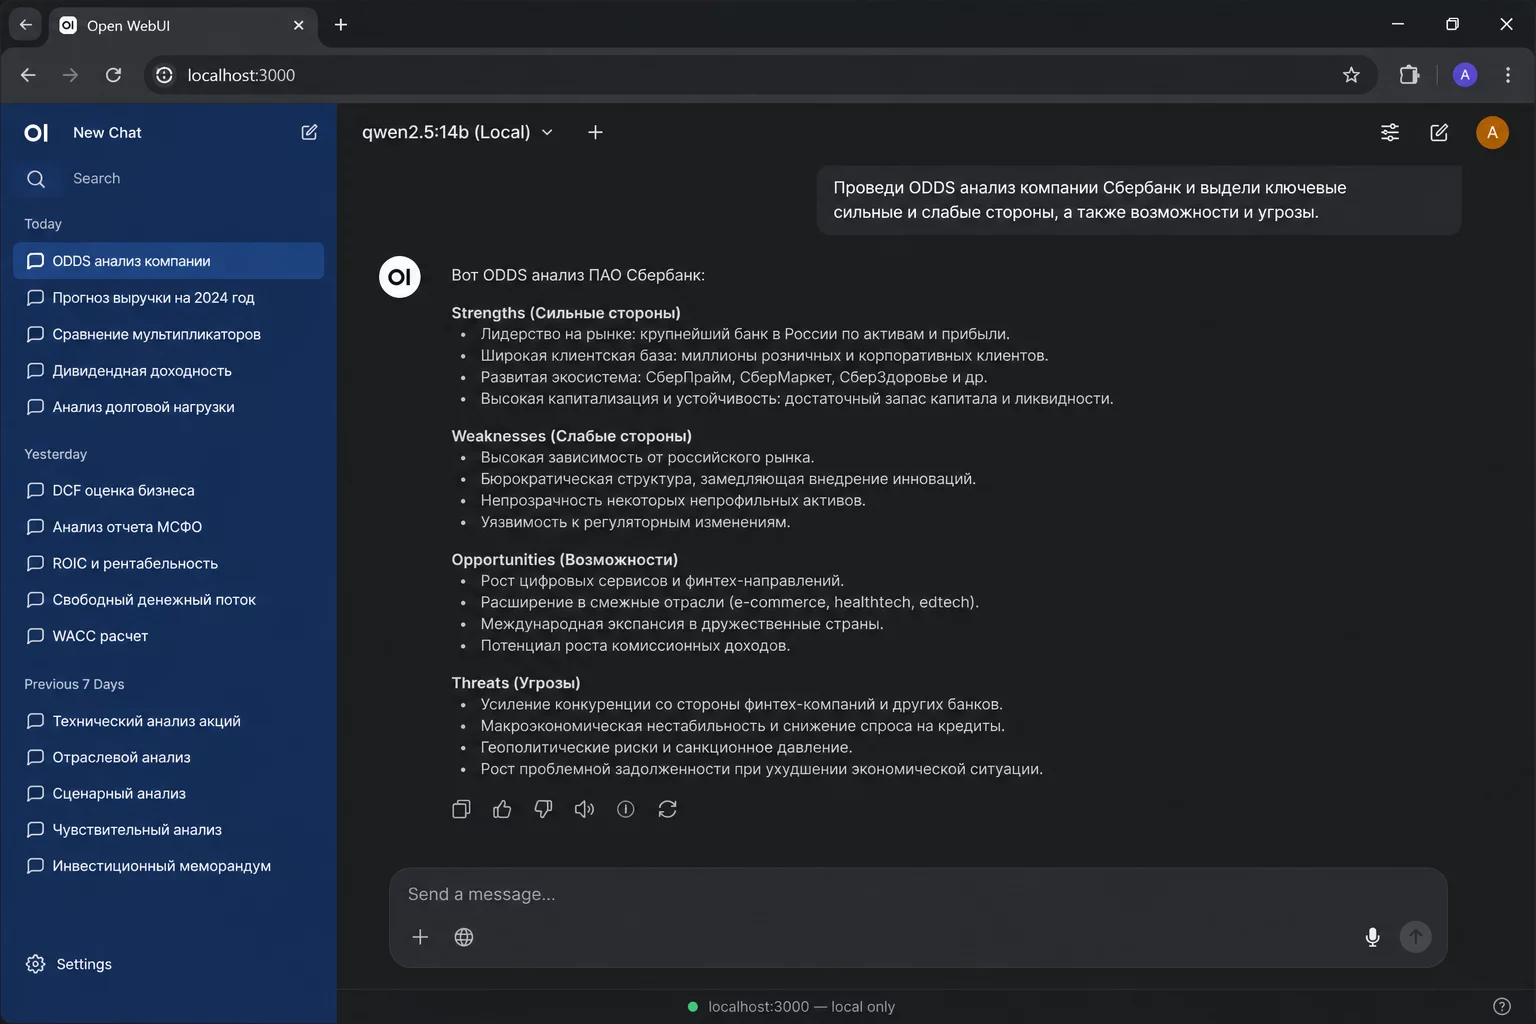Open browser extensions puzzle icon
The width and height of the screenshot is (1536, 1024).
point(1409,75)
